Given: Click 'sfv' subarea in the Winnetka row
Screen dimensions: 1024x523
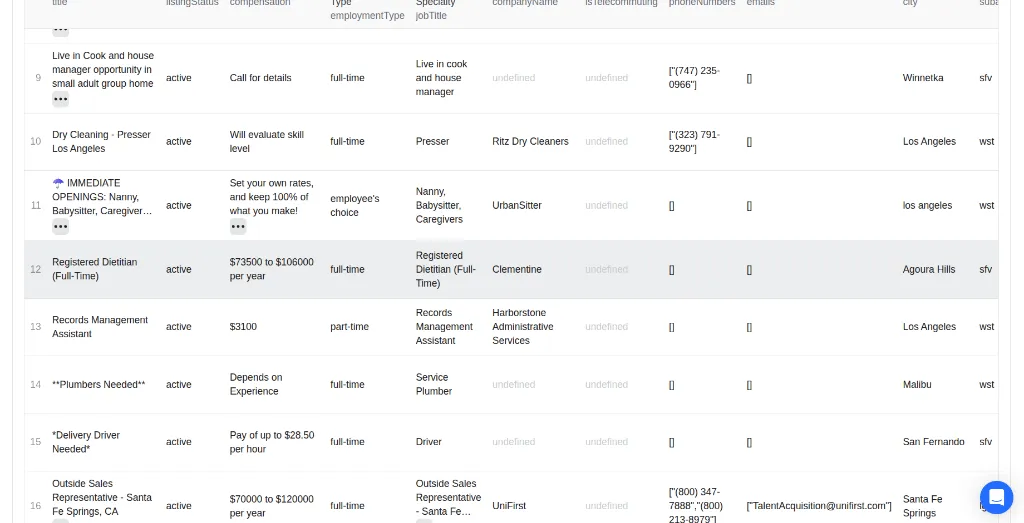Looking at the screenshot, I should (985, 78).
